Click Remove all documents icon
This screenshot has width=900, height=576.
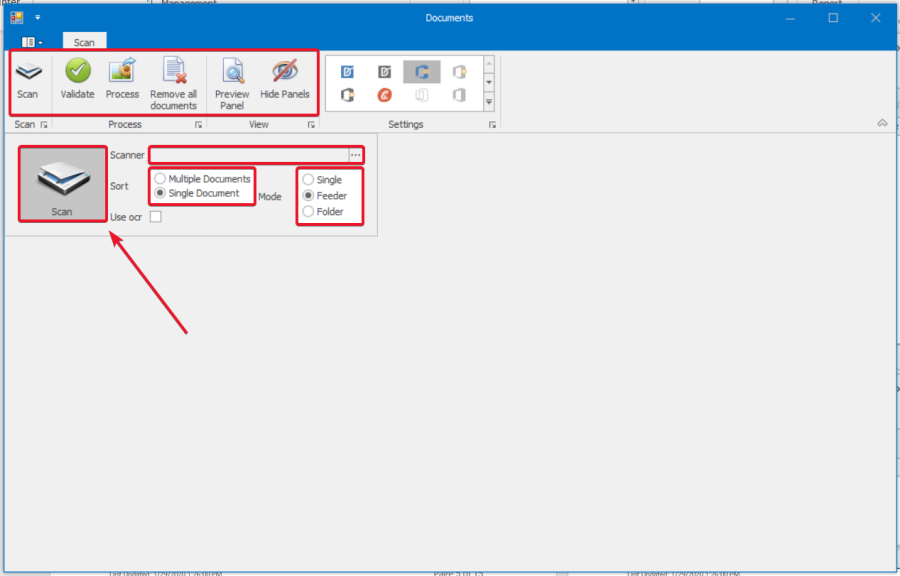click(173, 72)
